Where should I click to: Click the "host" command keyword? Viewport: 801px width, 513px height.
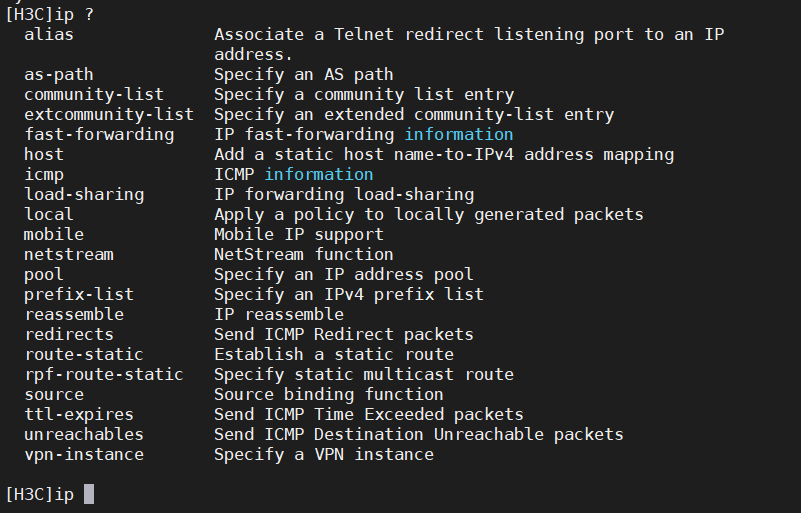(44, 154)
